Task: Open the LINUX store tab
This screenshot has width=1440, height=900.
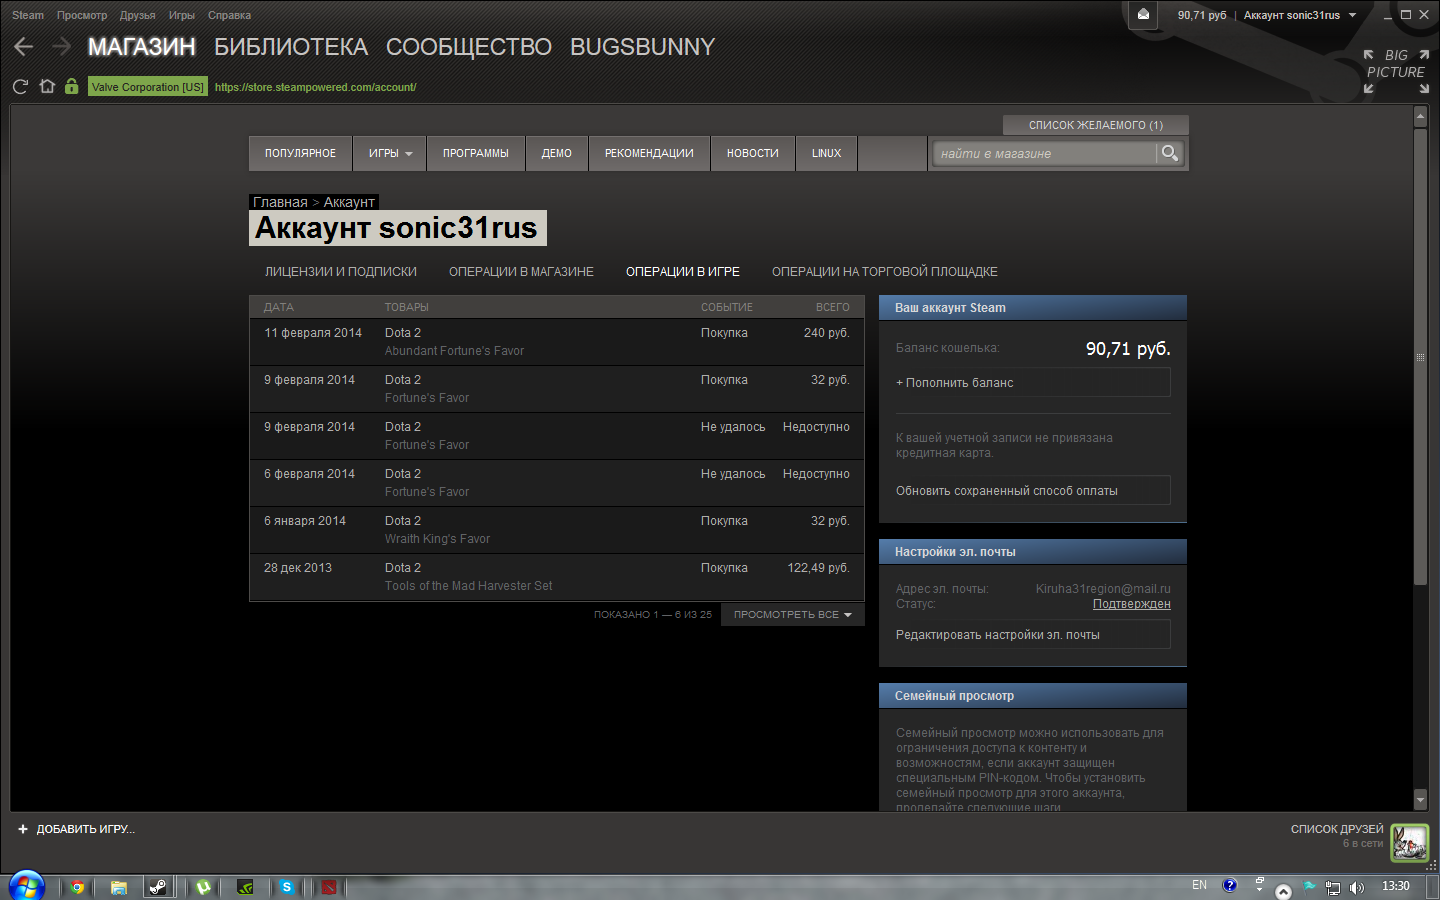Action: [x=826, y=153]
